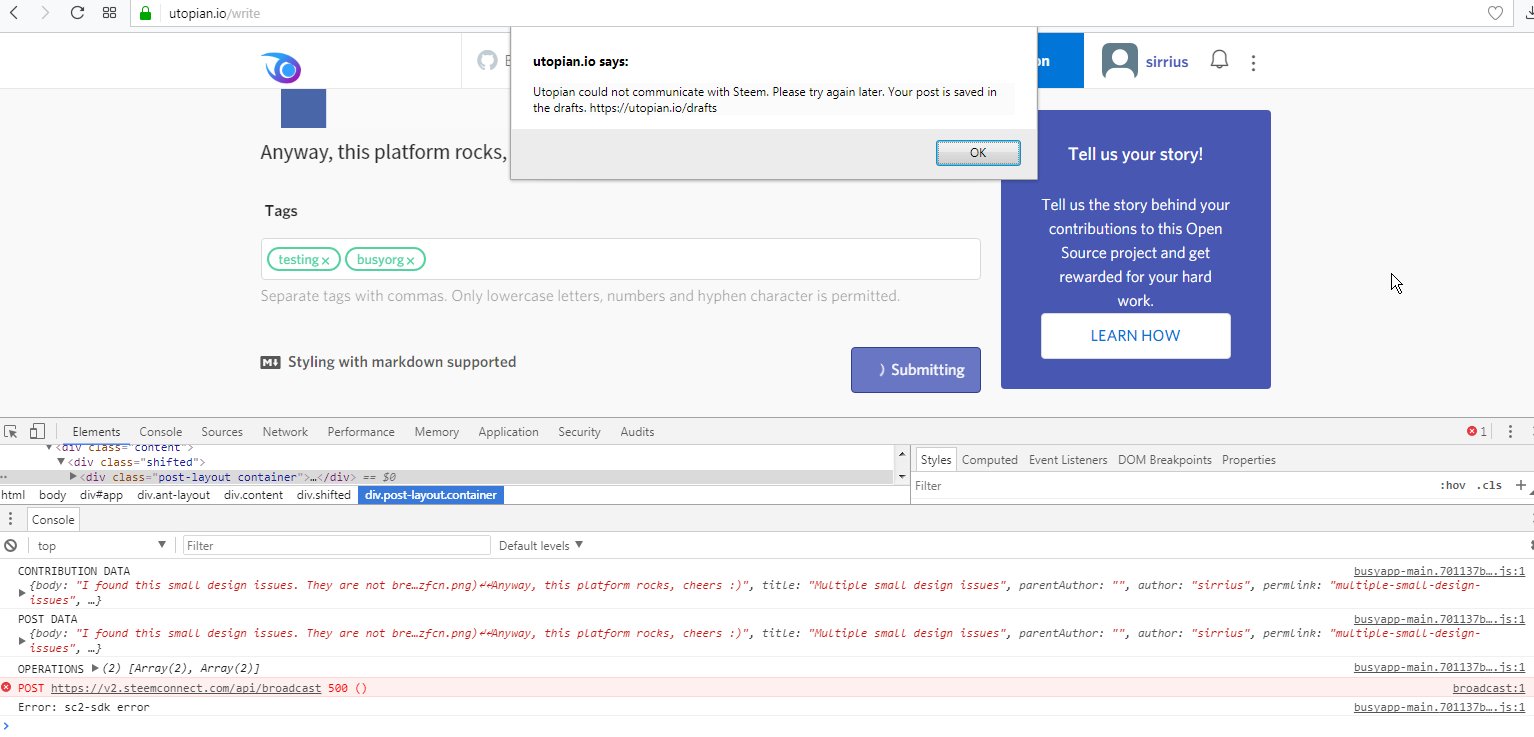This screenshot has width=1534, height=737.
Task: Click the tags input box
Action: pyautogui.click(x=620, y=259)
